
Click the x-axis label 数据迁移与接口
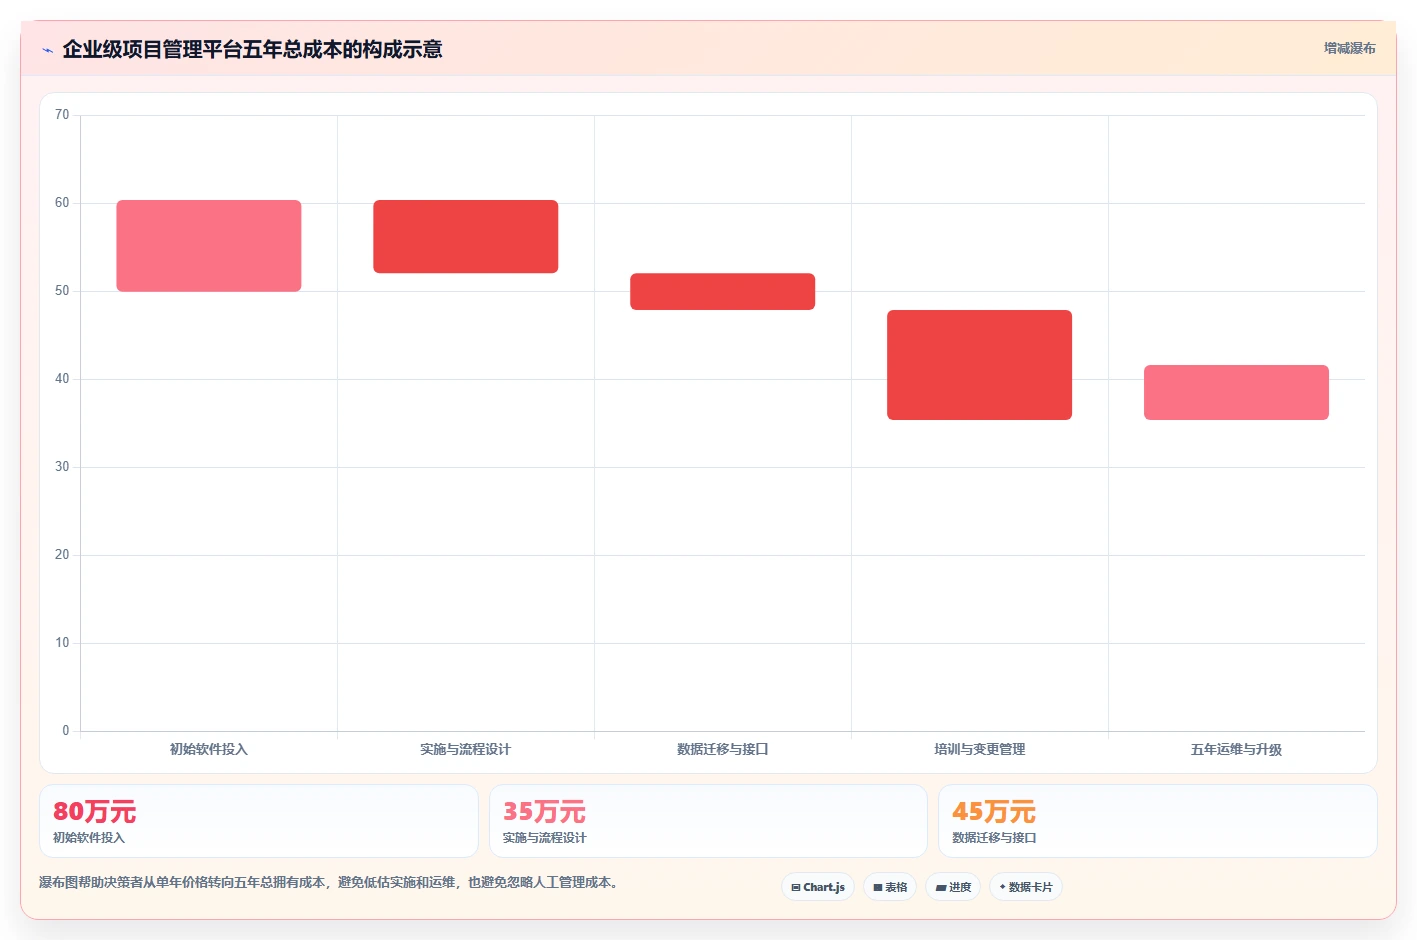(723, 749)
